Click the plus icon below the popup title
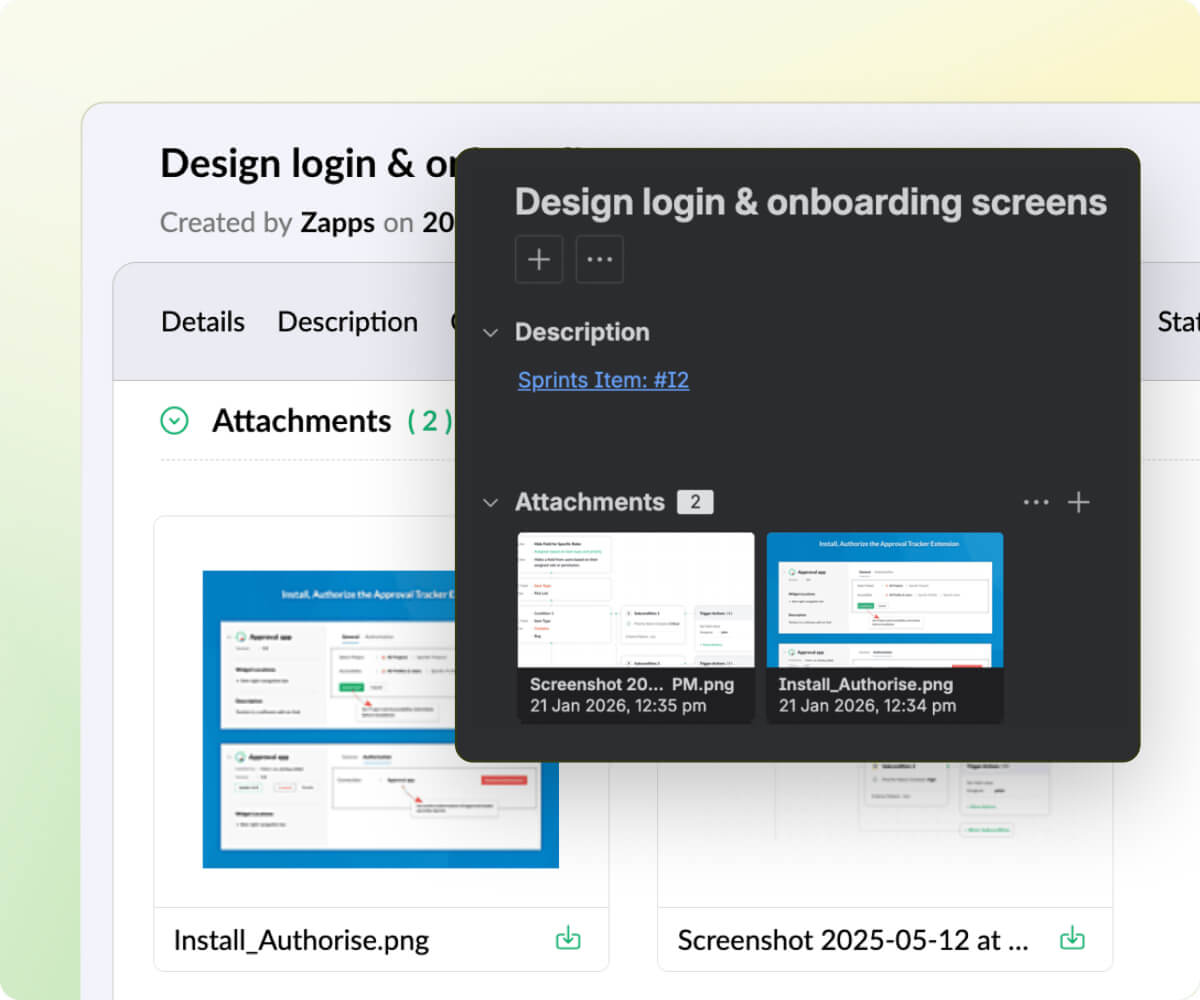Screen dimensions: 1200x1000 click(539, 259)
